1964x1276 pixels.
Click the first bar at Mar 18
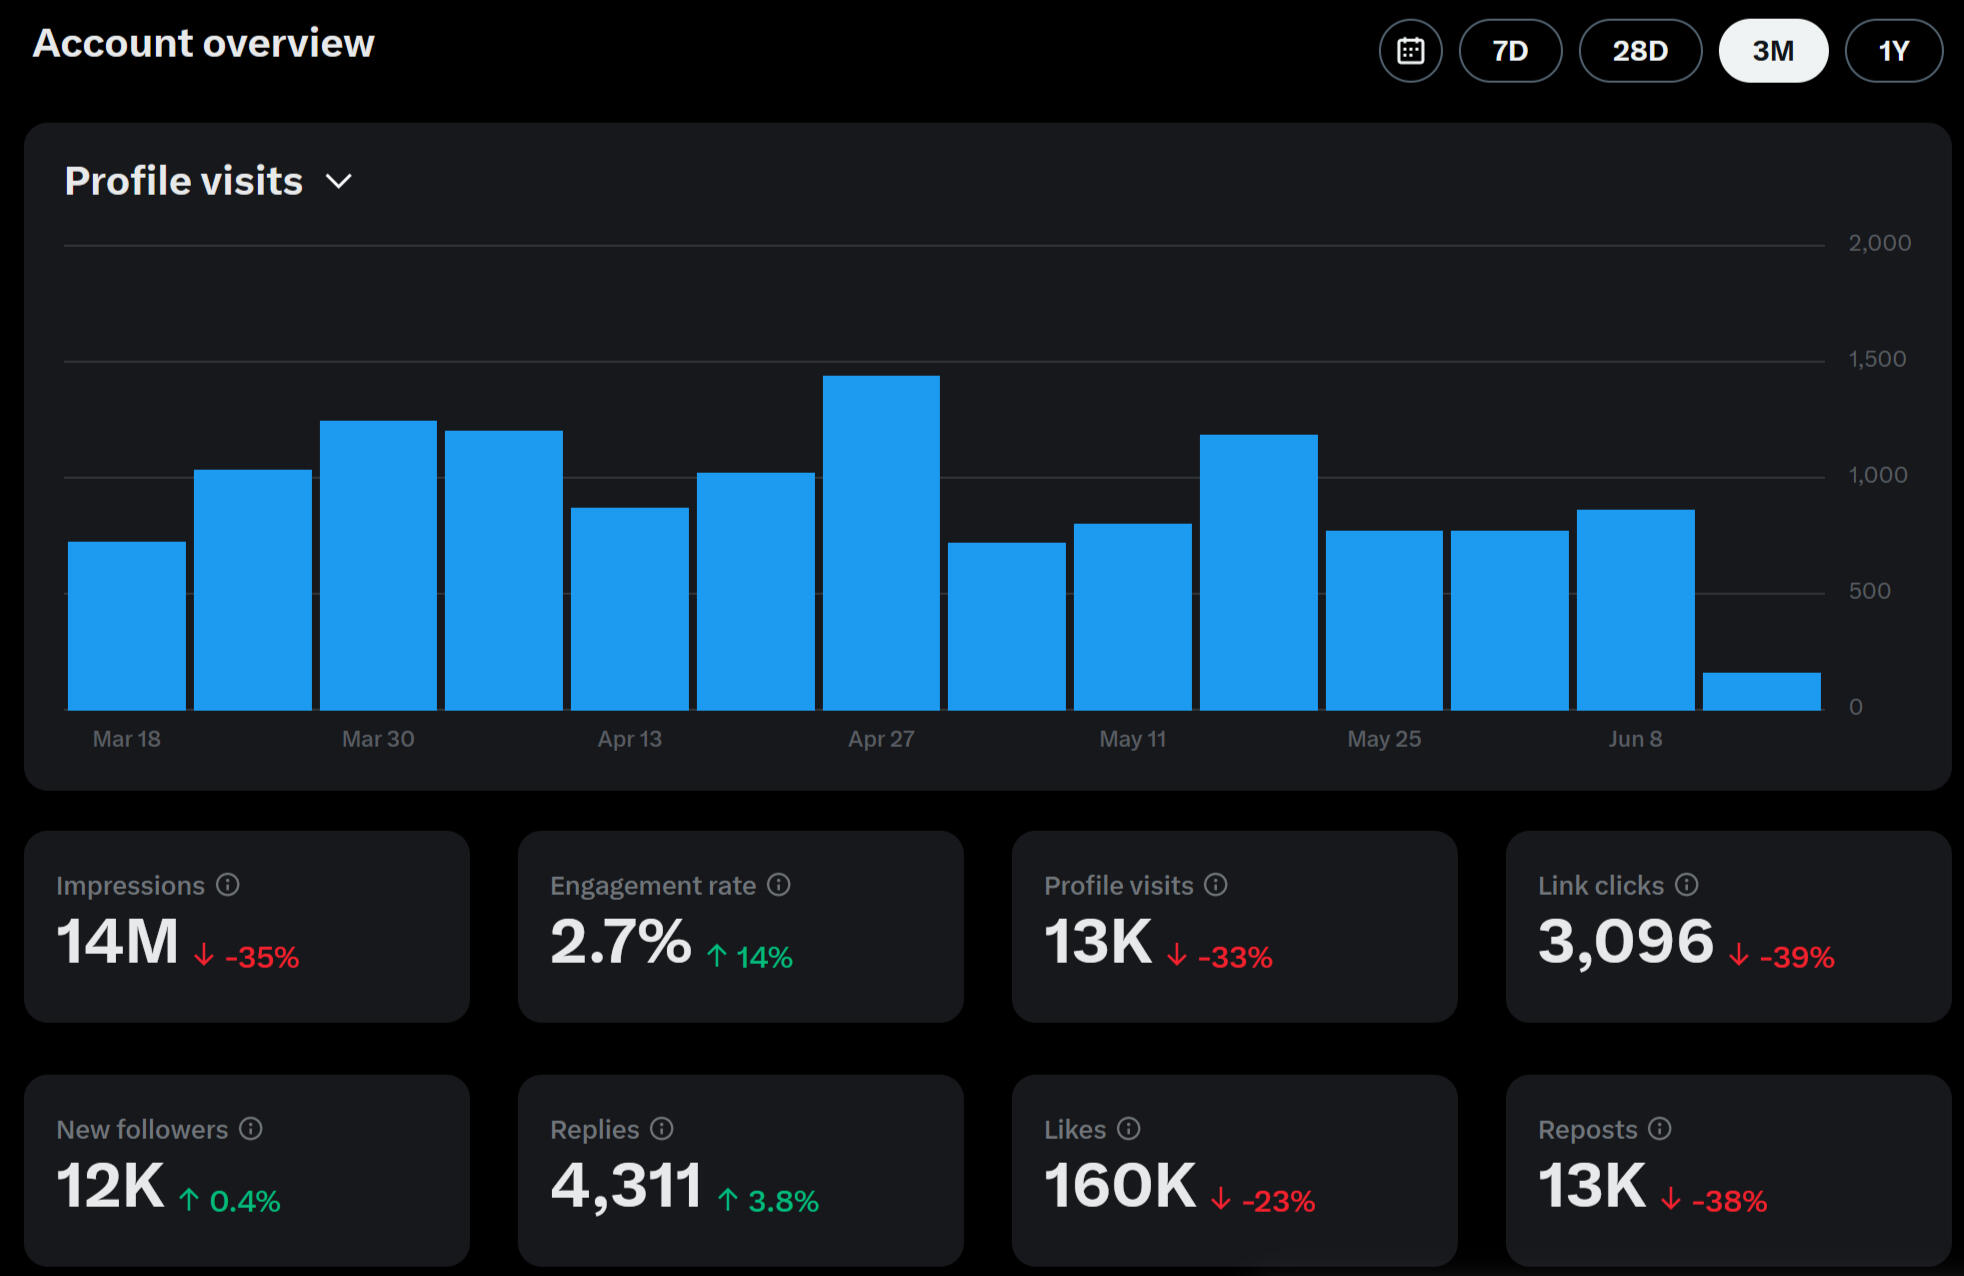[127, 626]
